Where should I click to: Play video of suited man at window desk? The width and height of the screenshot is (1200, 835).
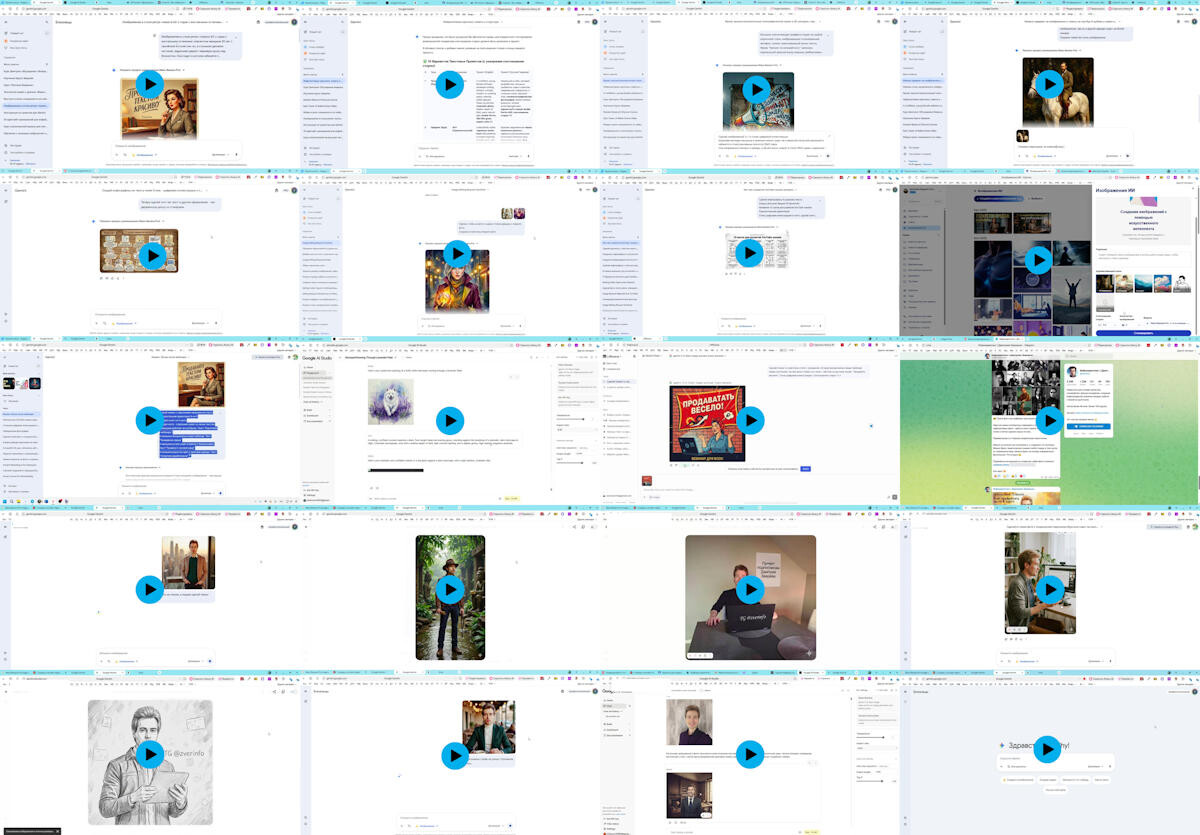[1049, 589]
